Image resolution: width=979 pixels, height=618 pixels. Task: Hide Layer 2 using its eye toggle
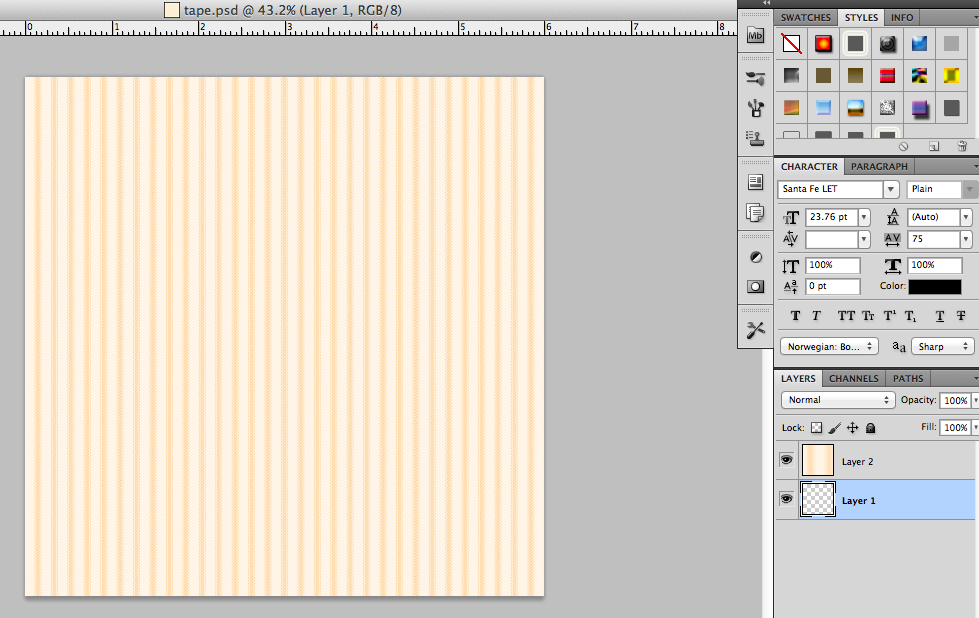coord(787,460)
